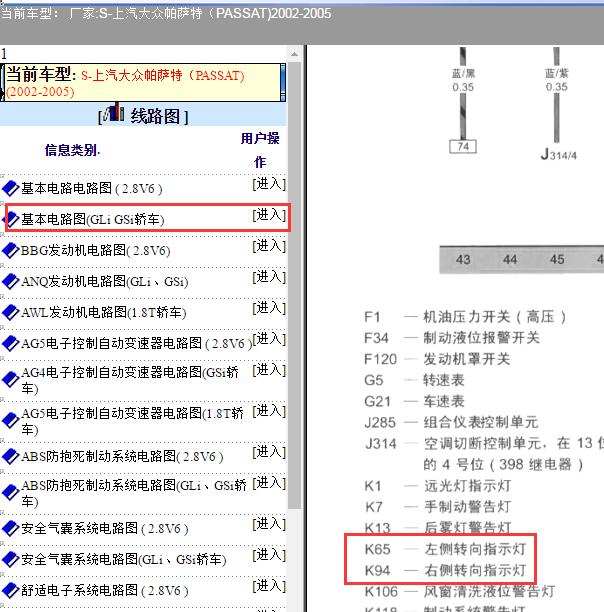Open 进入 for AG5变速器电路图 (2.8V6)
604x612 pixels.
[x=269, y=338]
